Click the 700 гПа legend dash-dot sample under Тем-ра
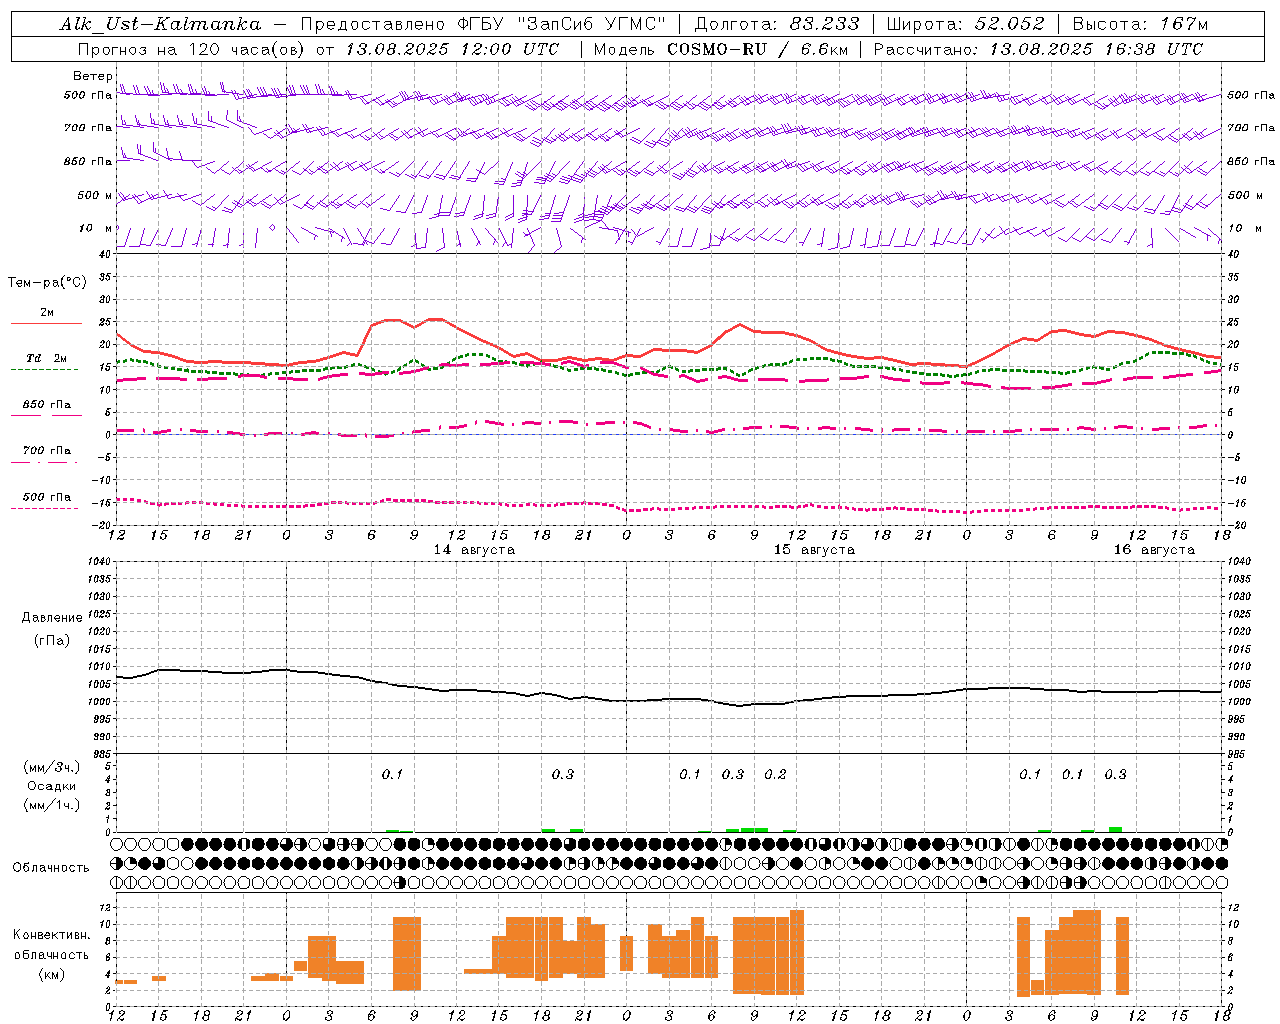This screenshot has height=1024, width=1280. (46, 462)
